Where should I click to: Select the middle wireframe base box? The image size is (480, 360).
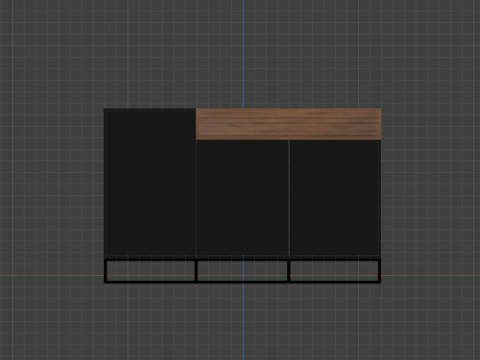click(x=243, y=271)
